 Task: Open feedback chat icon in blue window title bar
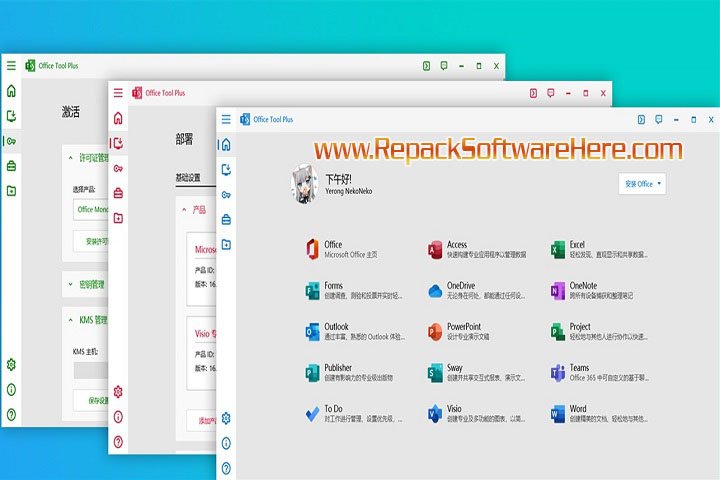(x=658, y=119)
